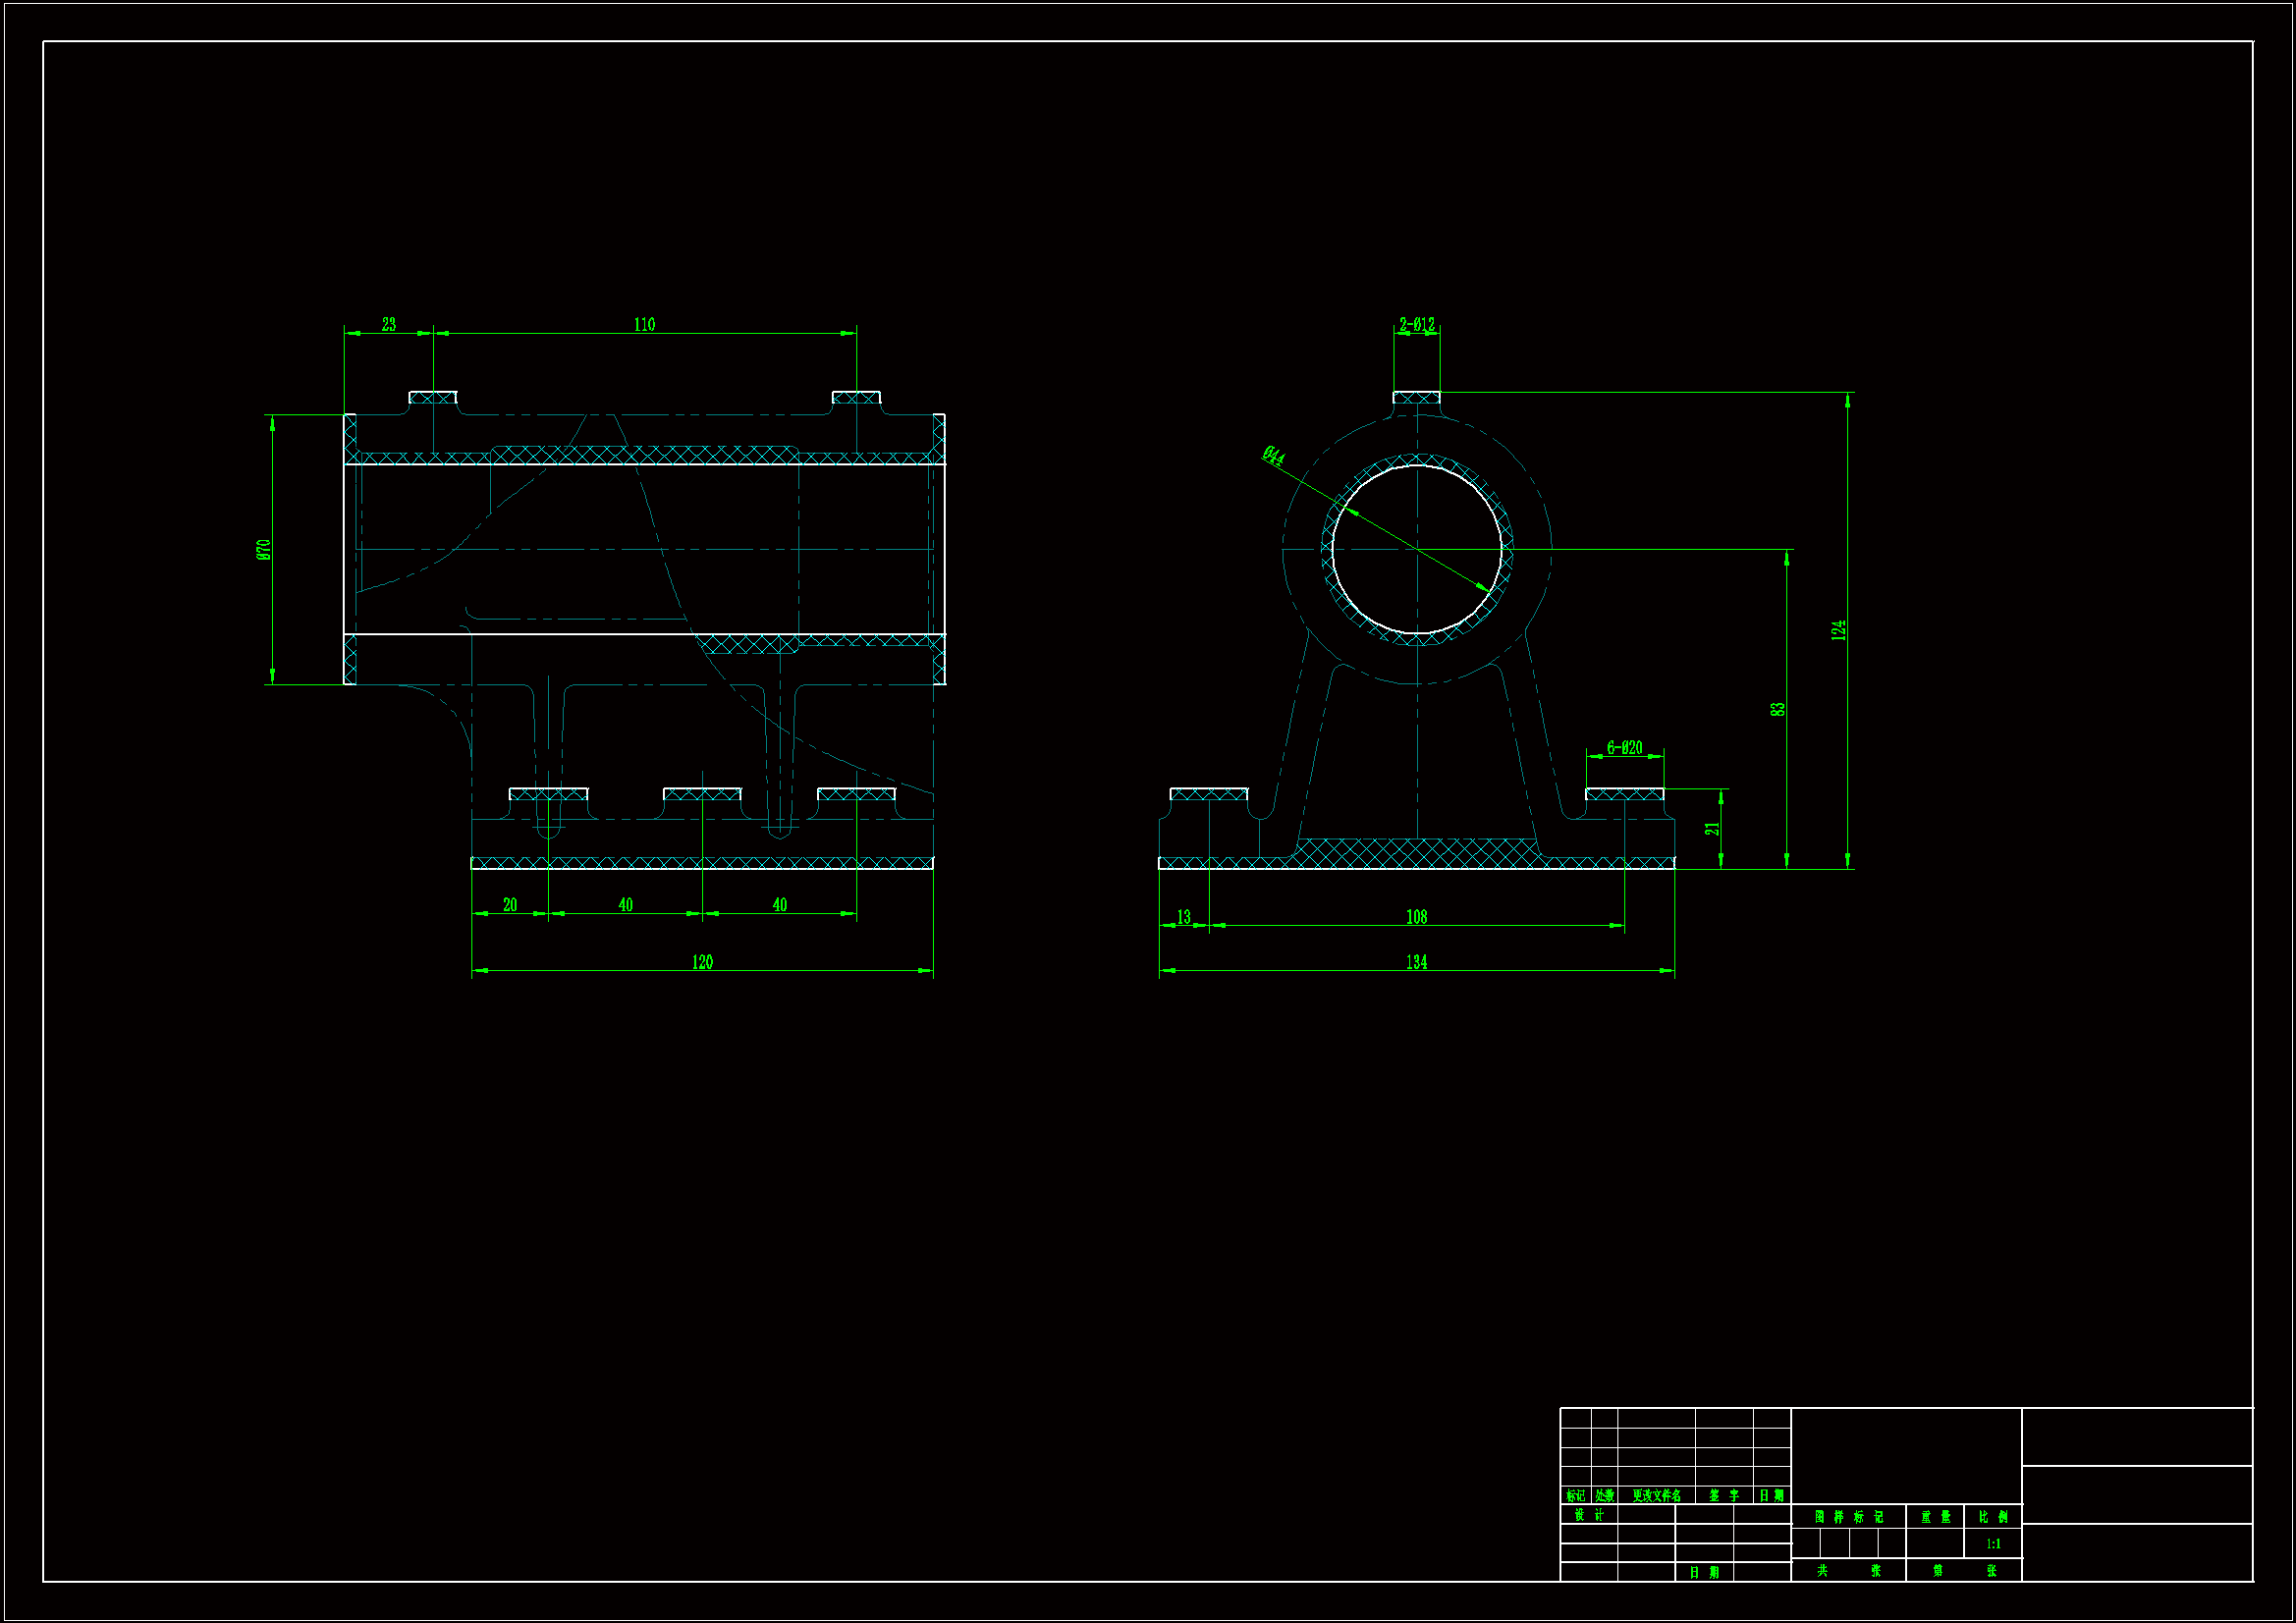Click the 83 center height dimension

(1777, 709)
